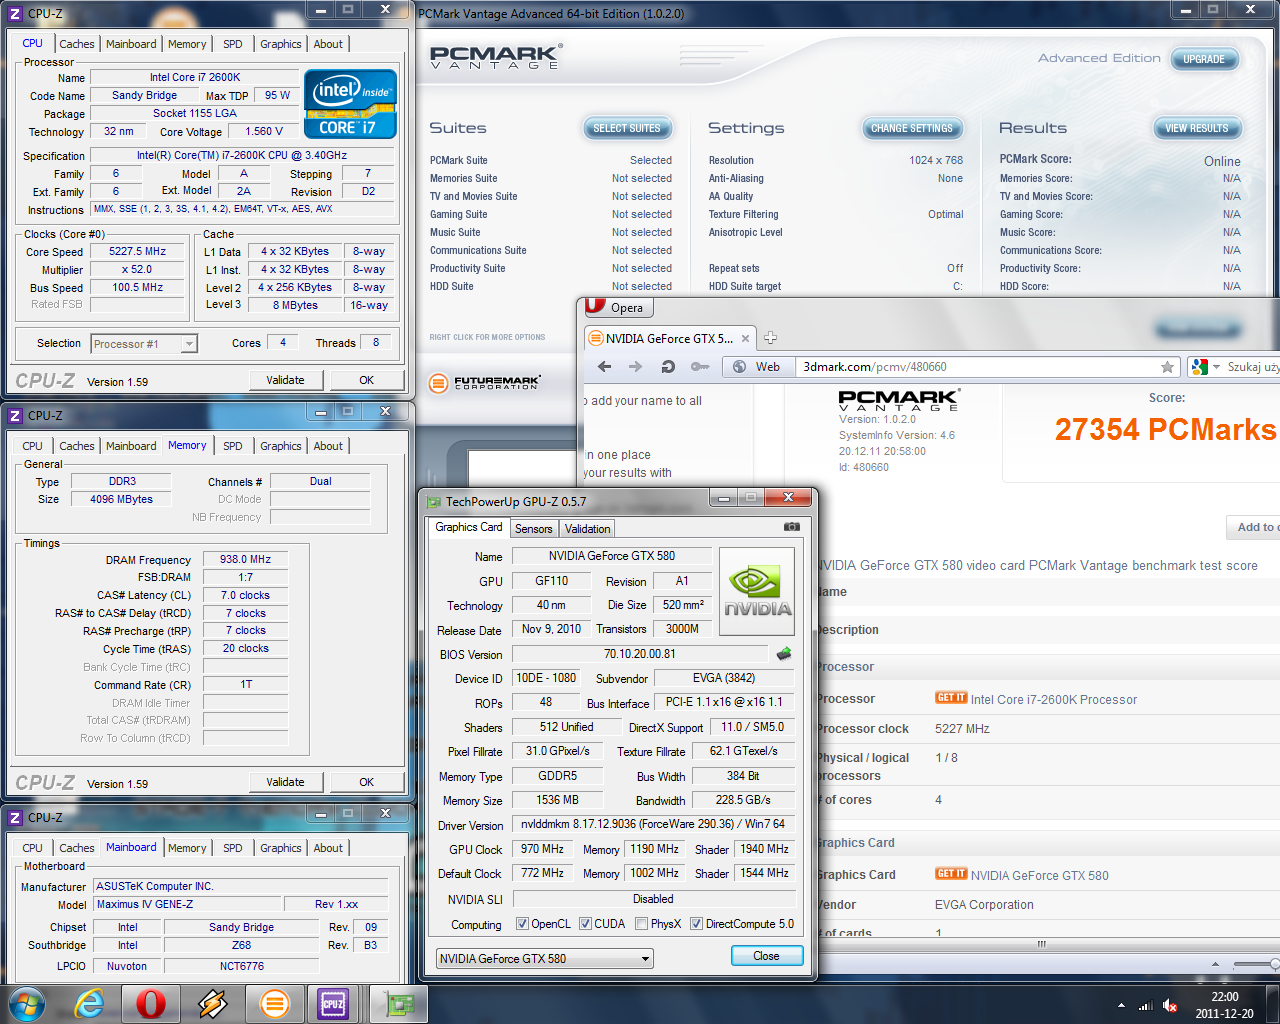
Task: Show hidden tray icons arrow
Action: point(1121,1005)
